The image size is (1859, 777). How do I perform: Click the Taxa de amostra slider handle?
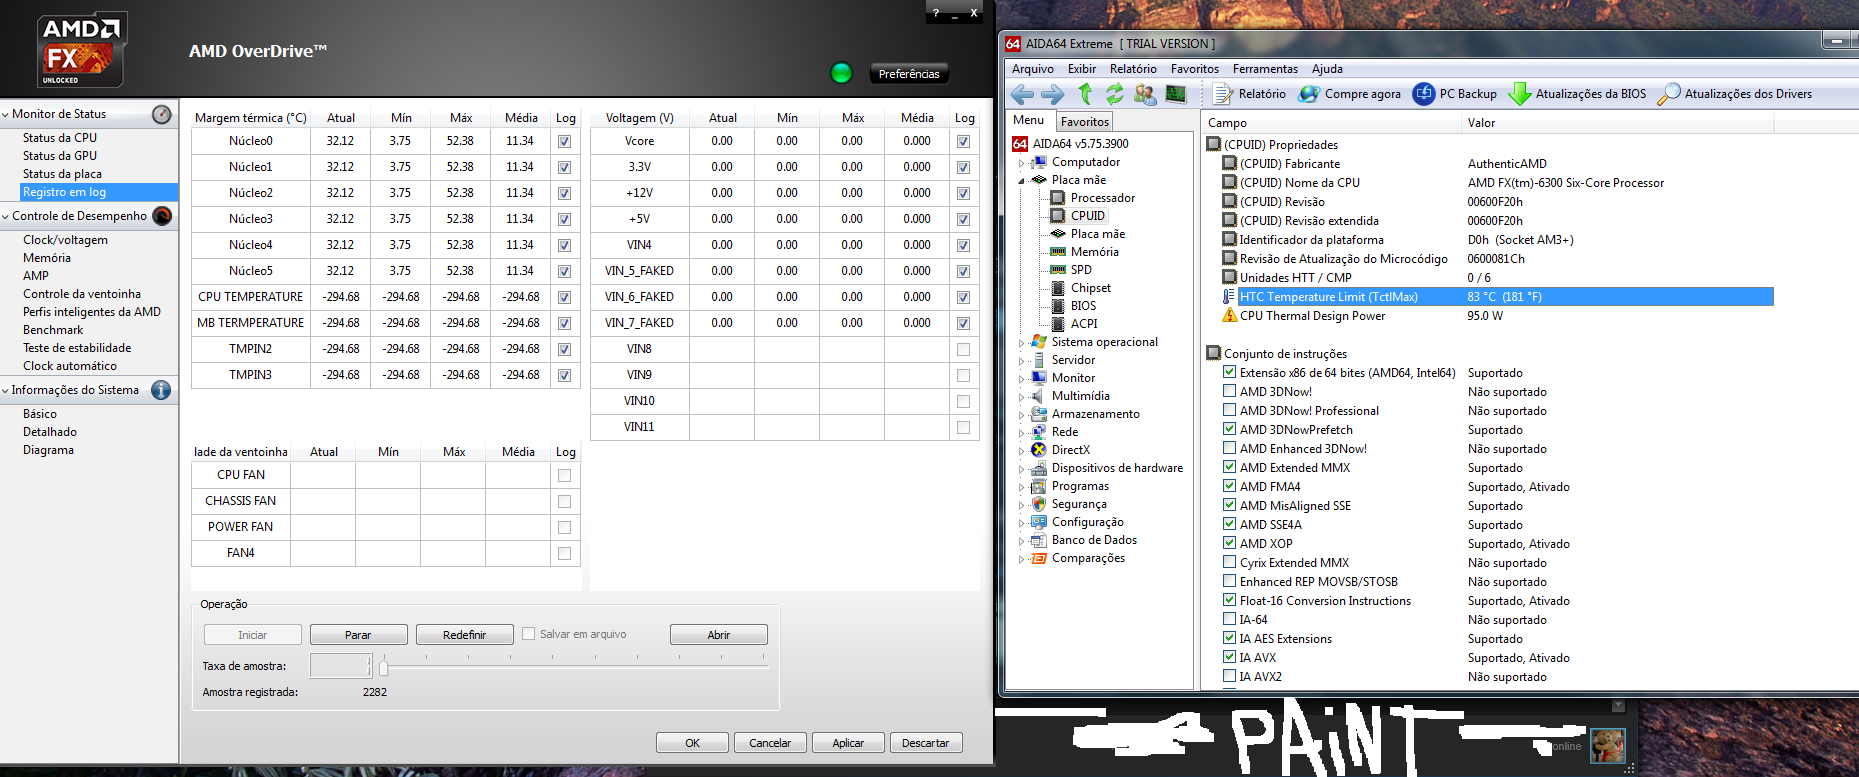point(383,666)
